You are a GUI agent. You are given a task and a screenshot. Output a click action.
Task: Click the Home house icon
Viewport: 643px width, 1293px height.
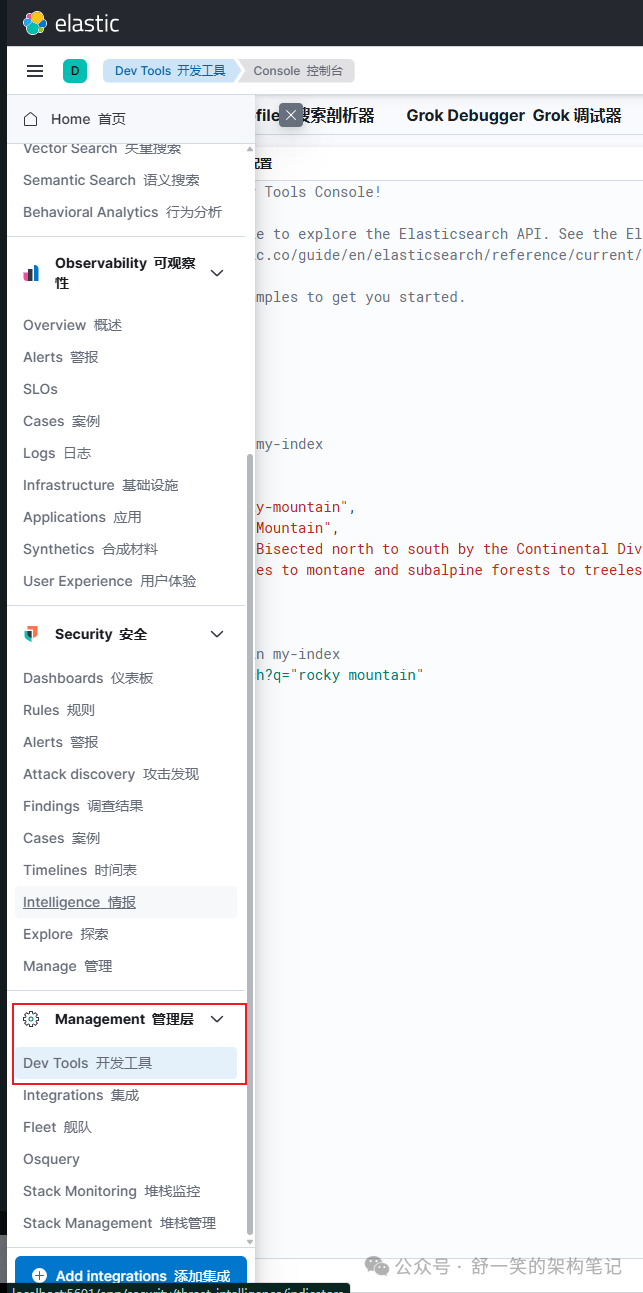(31, 119)
